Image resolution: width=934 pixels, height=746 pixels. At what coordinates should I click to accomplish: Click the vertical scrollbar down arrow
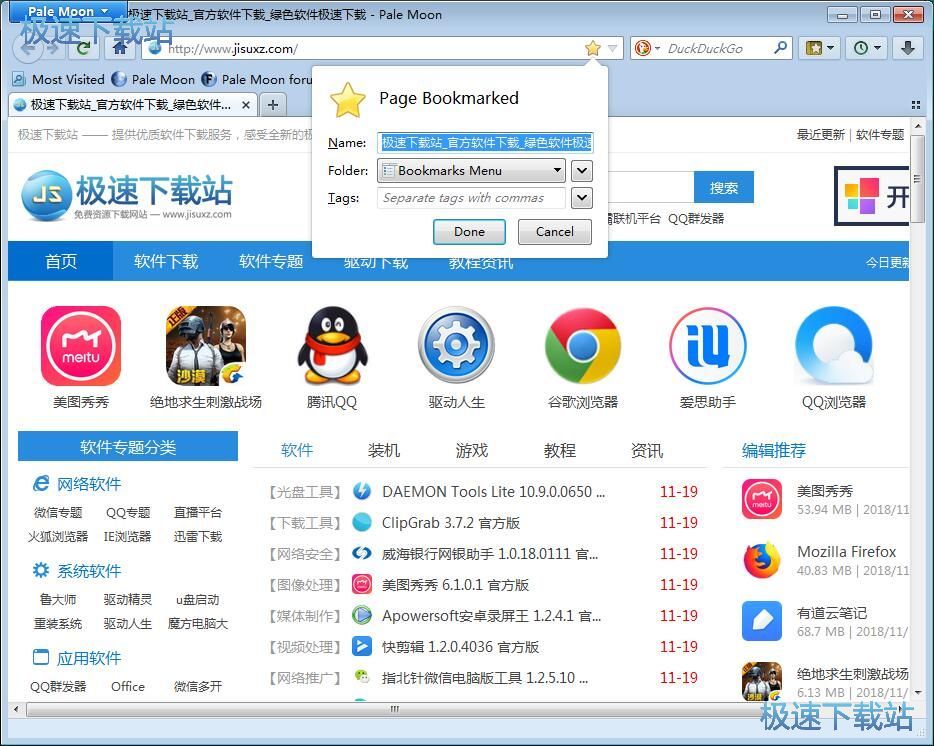[917, 692]
